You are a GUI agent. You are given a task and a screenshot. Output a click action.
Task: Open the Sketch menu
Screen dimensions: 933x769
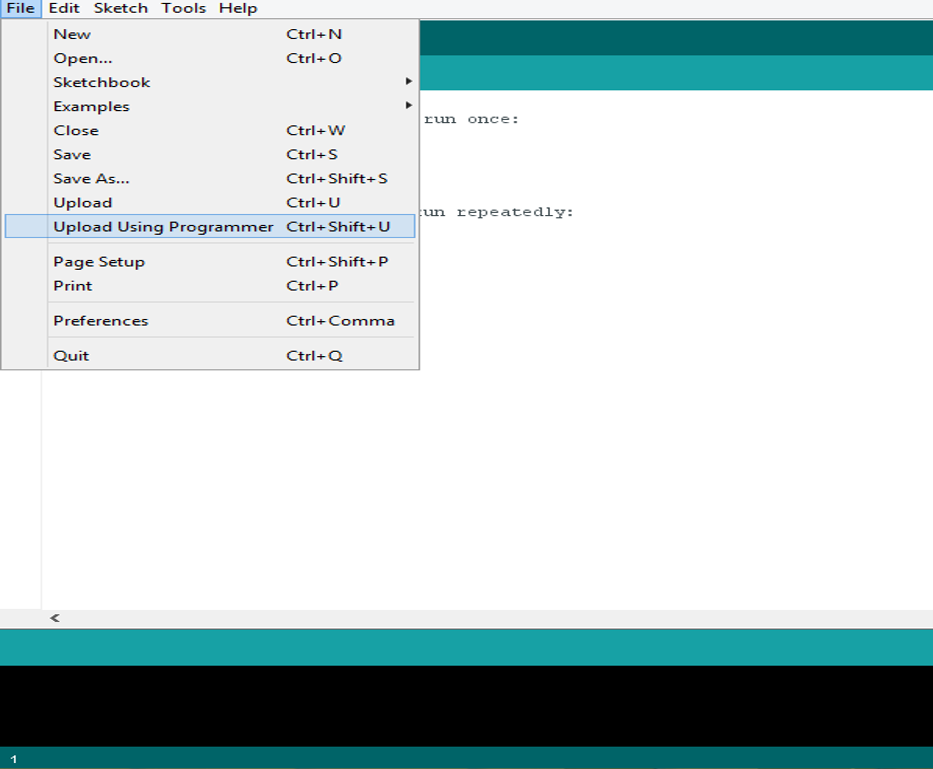120,8
